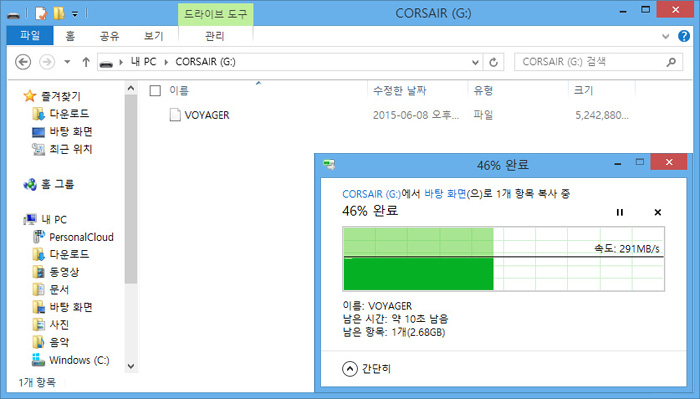
Task: Open 최근 위치 in favorites
Action: coord(71,149)
